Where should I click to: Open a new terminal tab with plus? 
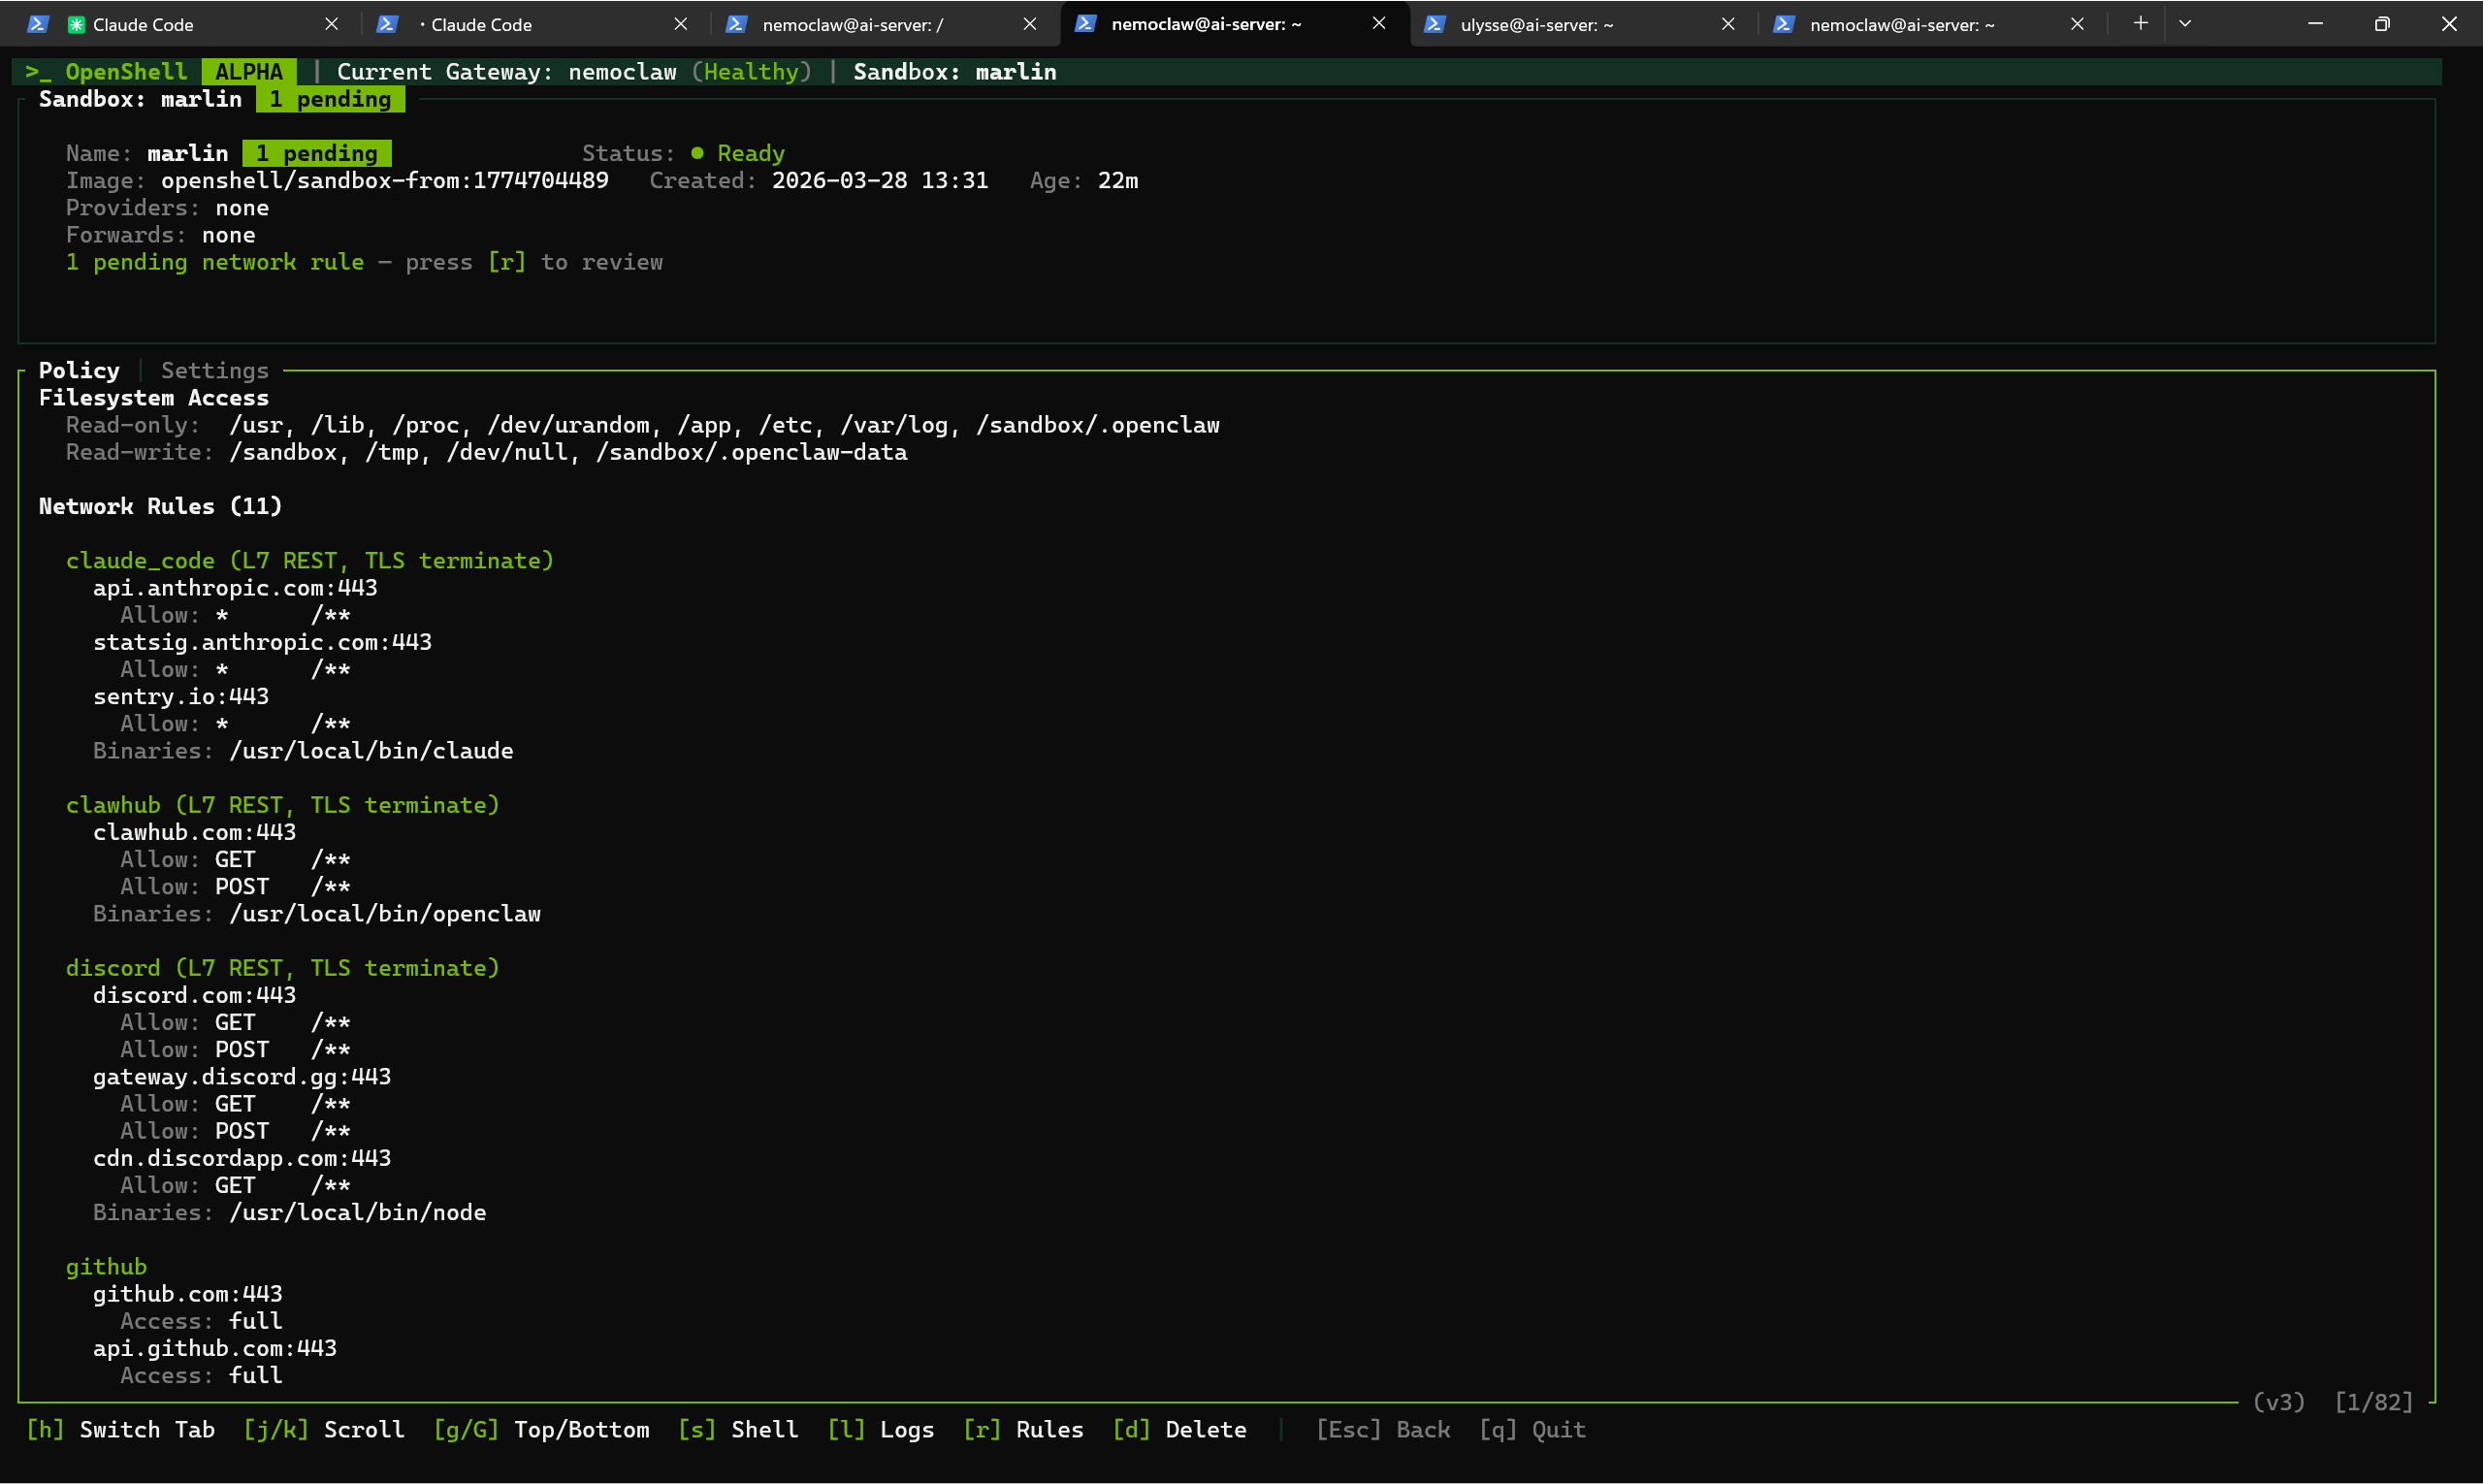tap(2140, 23)
